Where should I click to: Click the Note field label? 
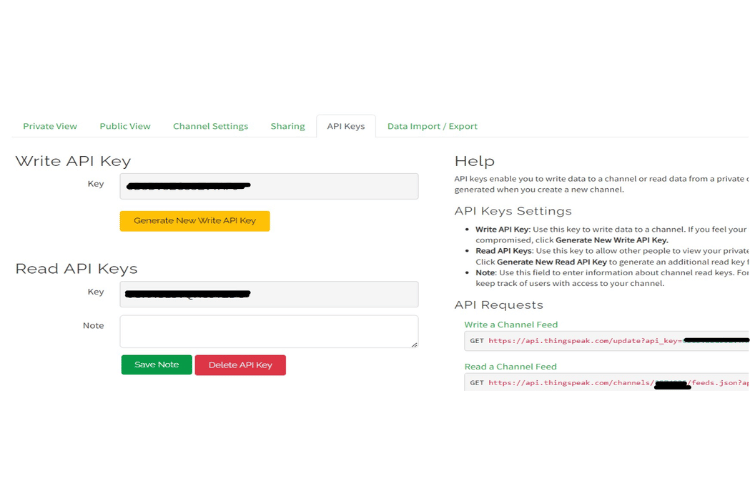93,325
